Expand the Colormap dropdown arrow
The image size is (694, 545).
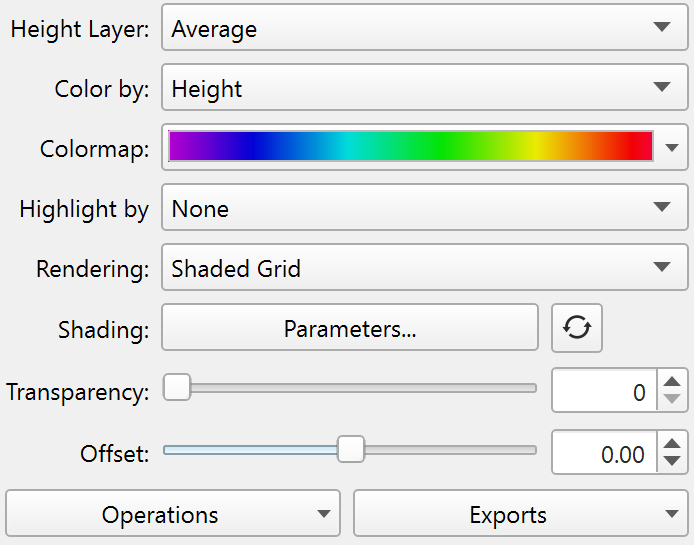[672, 149]
